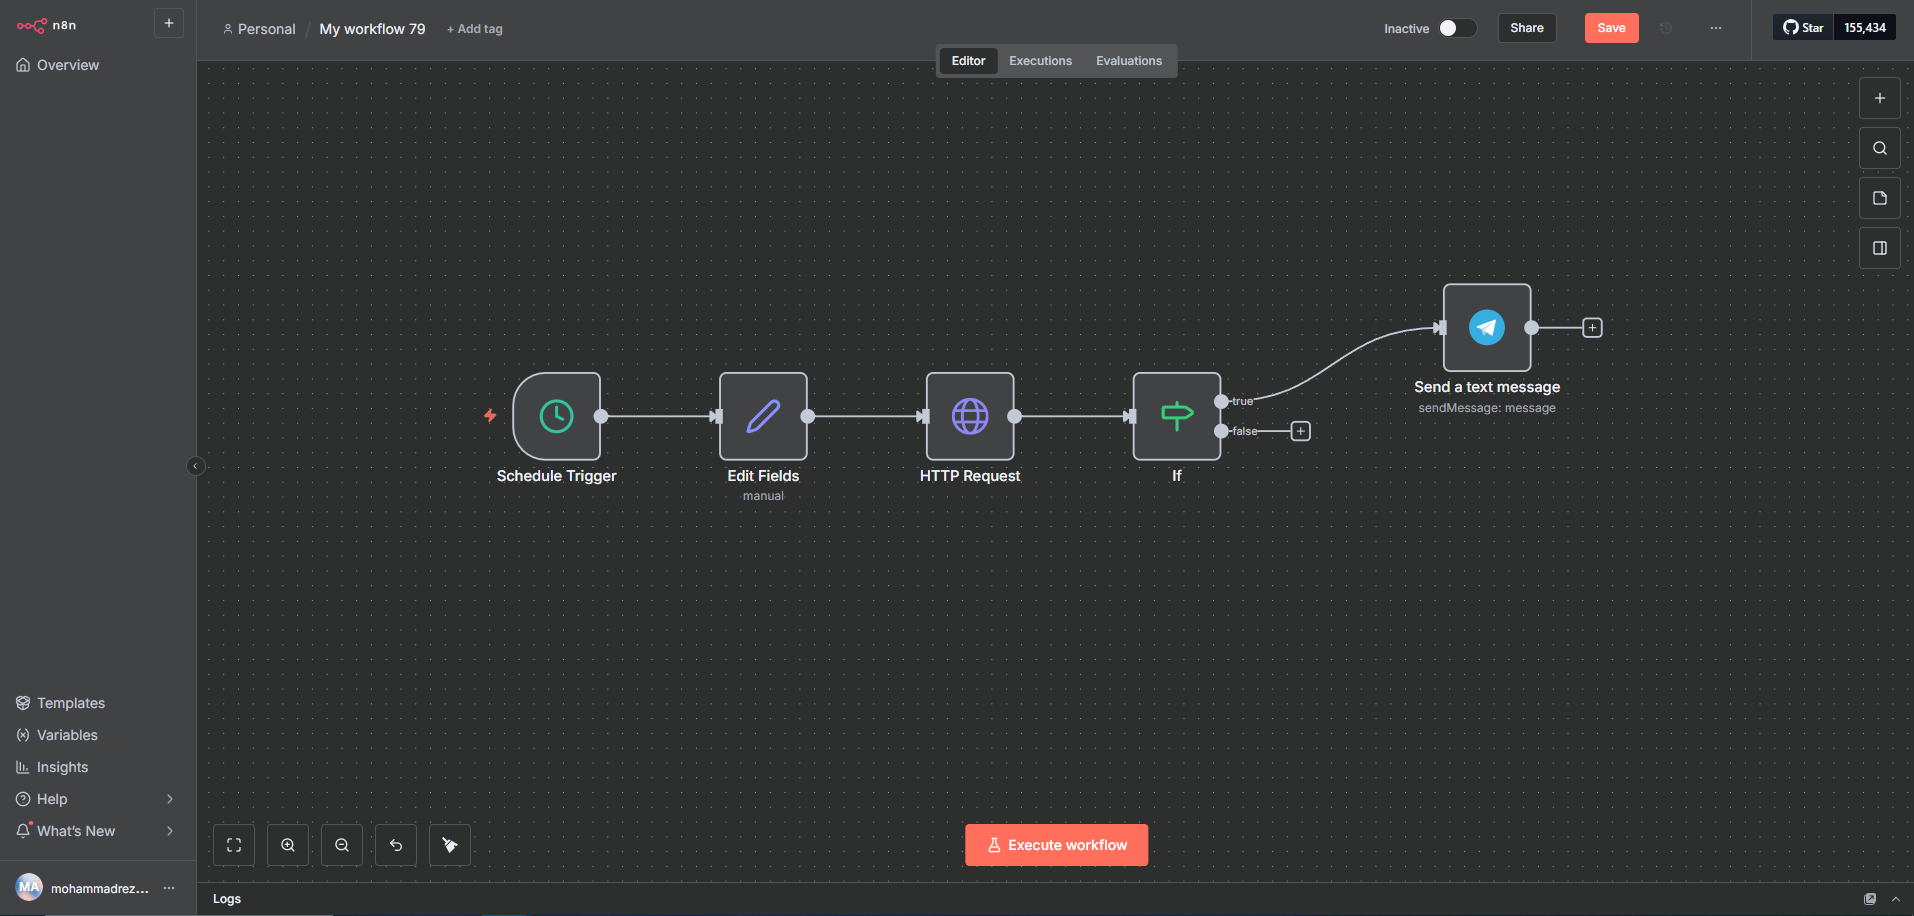This screenshot has width=1914, height=916.
Task: Fit workflow to view icon
Action: (x=234, y=845)
